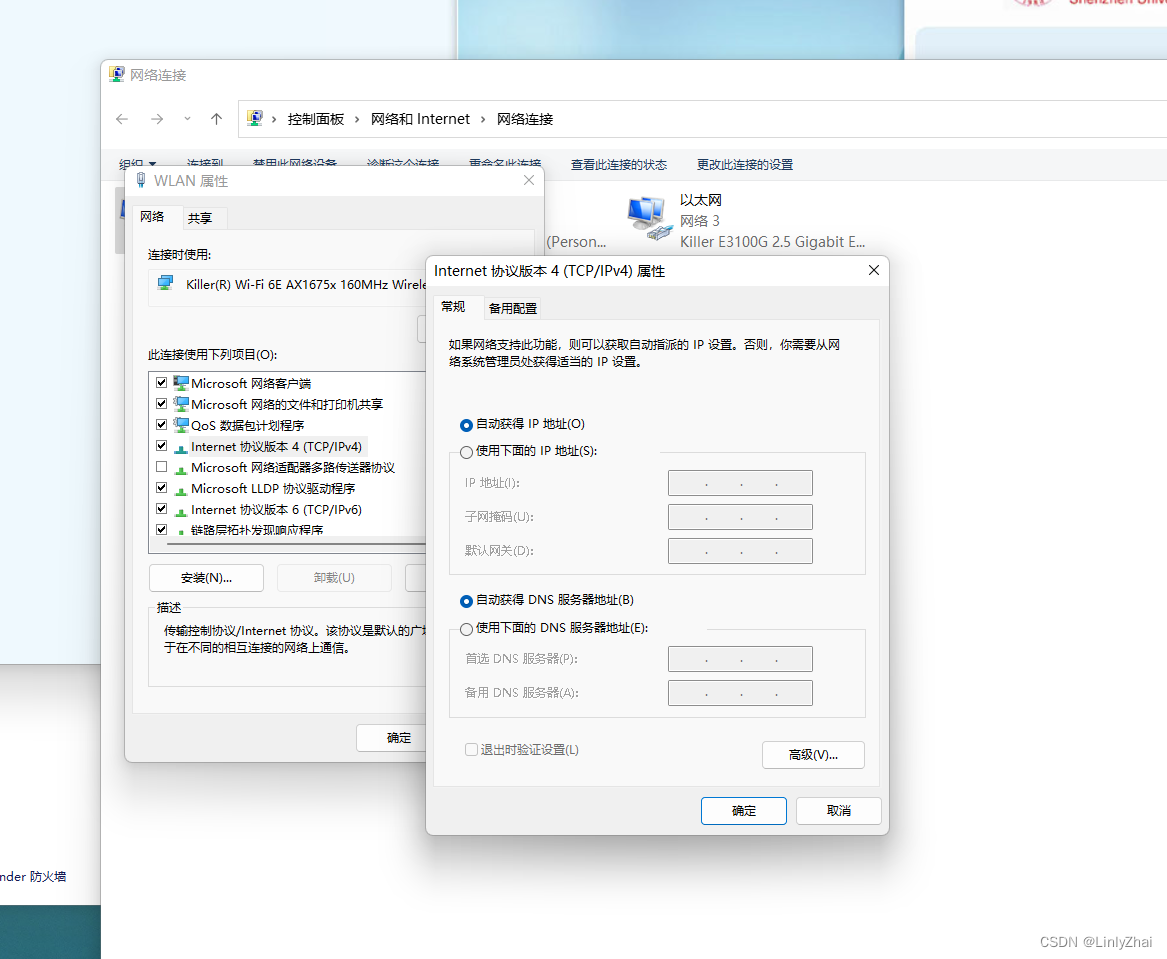The width and height of the screenshot is (1167, 959).
Task: Click 查看此连接的状态 toolbar command
Action: click(x=618, y=164)
